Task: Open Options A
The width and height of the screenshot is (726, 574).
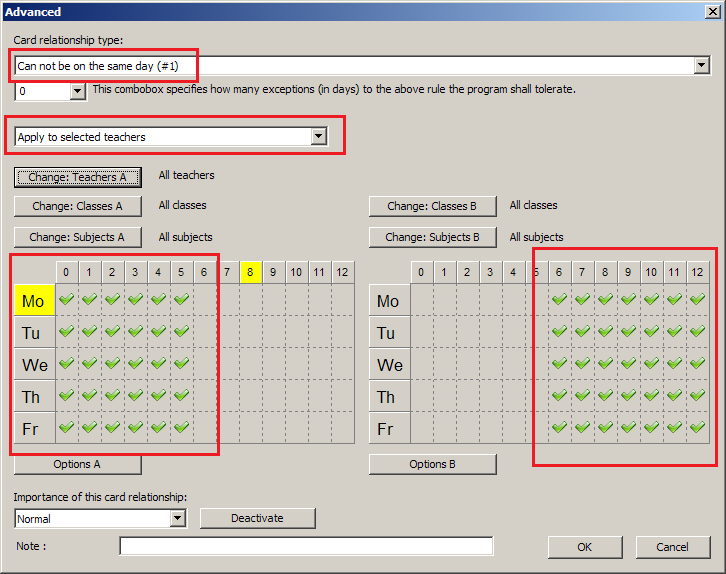Action: pyautogui.click(x=77, y=464)
